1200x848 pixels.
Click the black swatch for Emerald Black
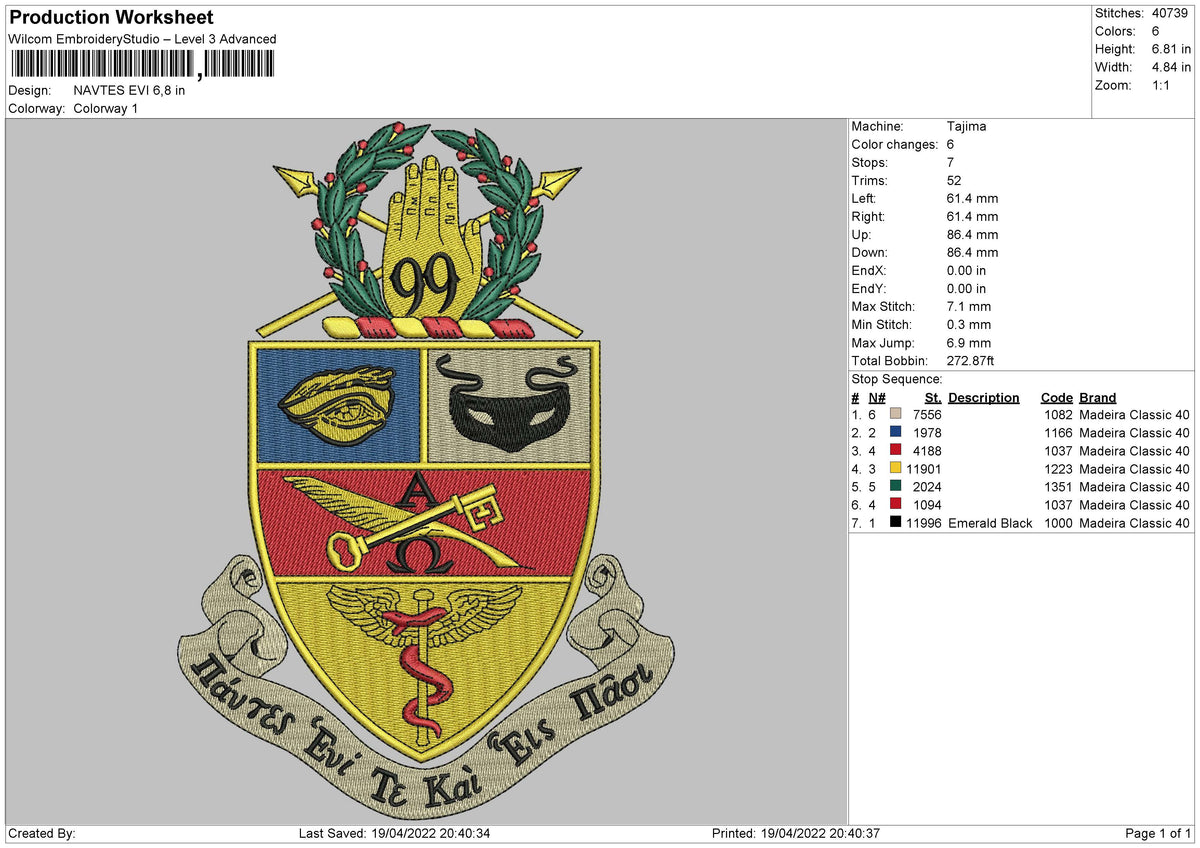tap(896, 523)
